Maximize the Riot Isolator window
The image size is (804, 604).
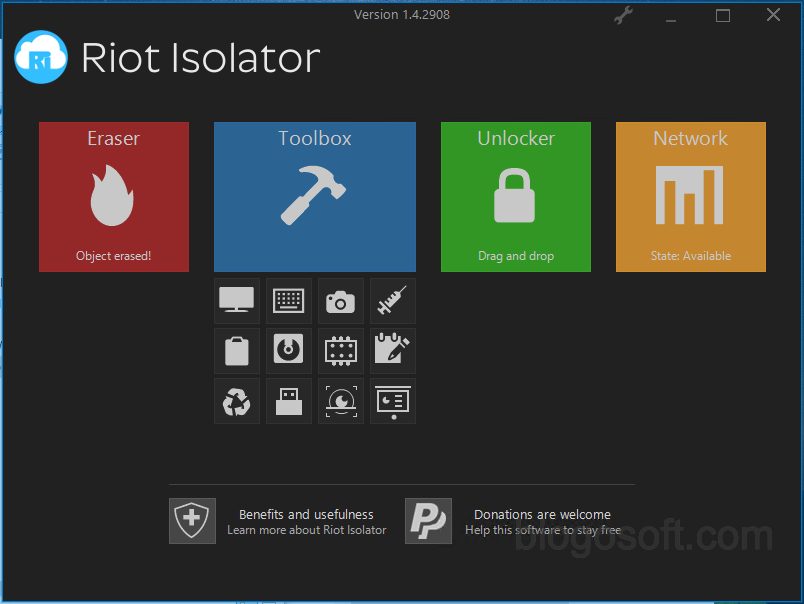click(x=723, y=16)
